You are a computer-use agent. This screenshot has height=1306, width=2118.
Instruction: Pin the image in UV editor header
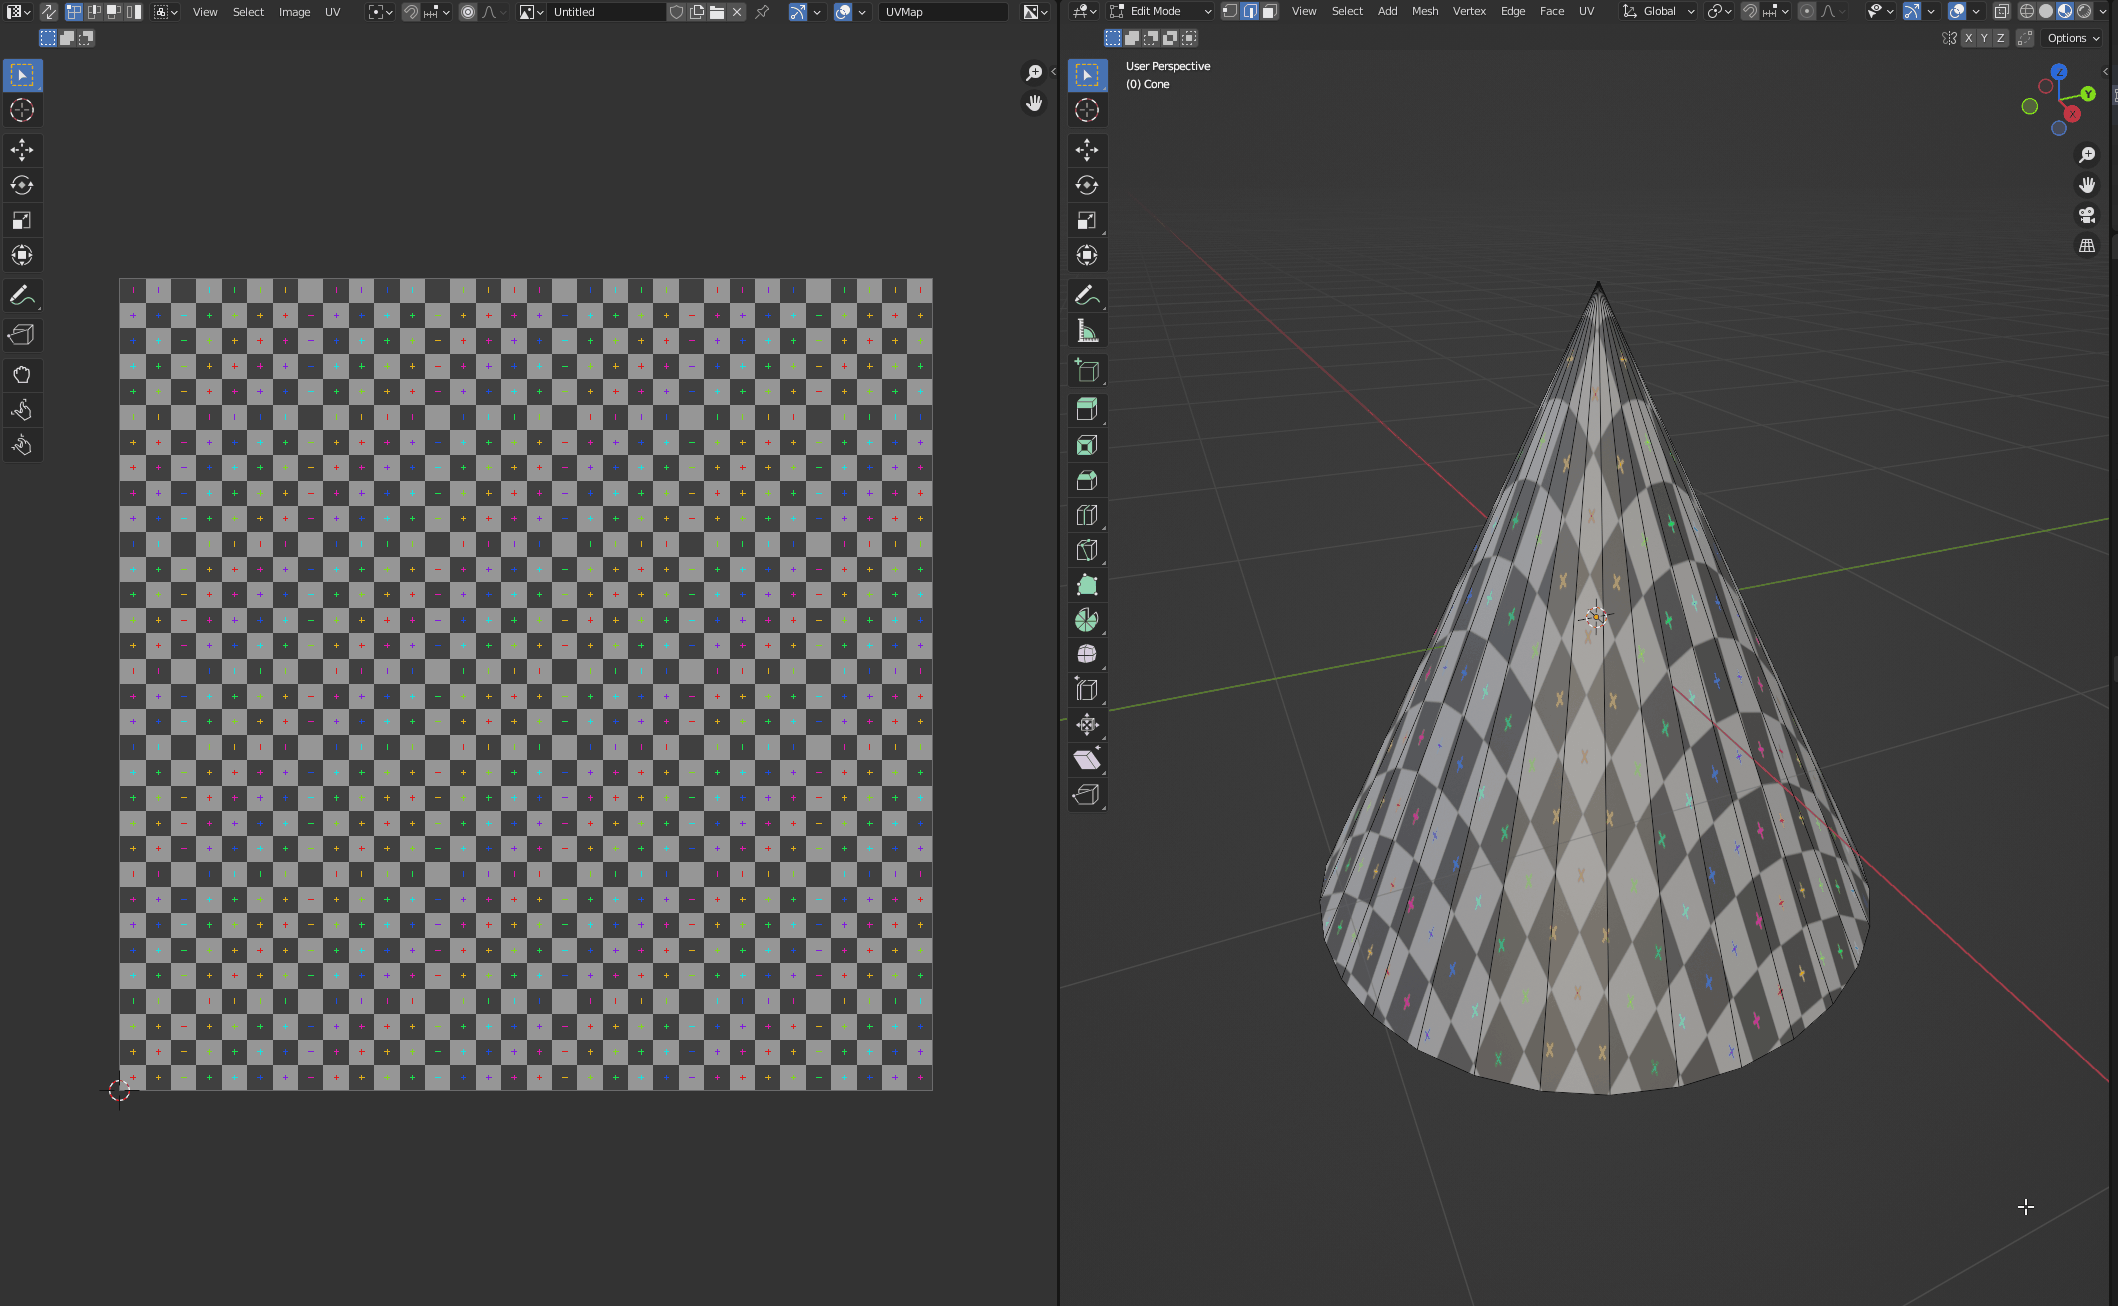tap(762, 12)
